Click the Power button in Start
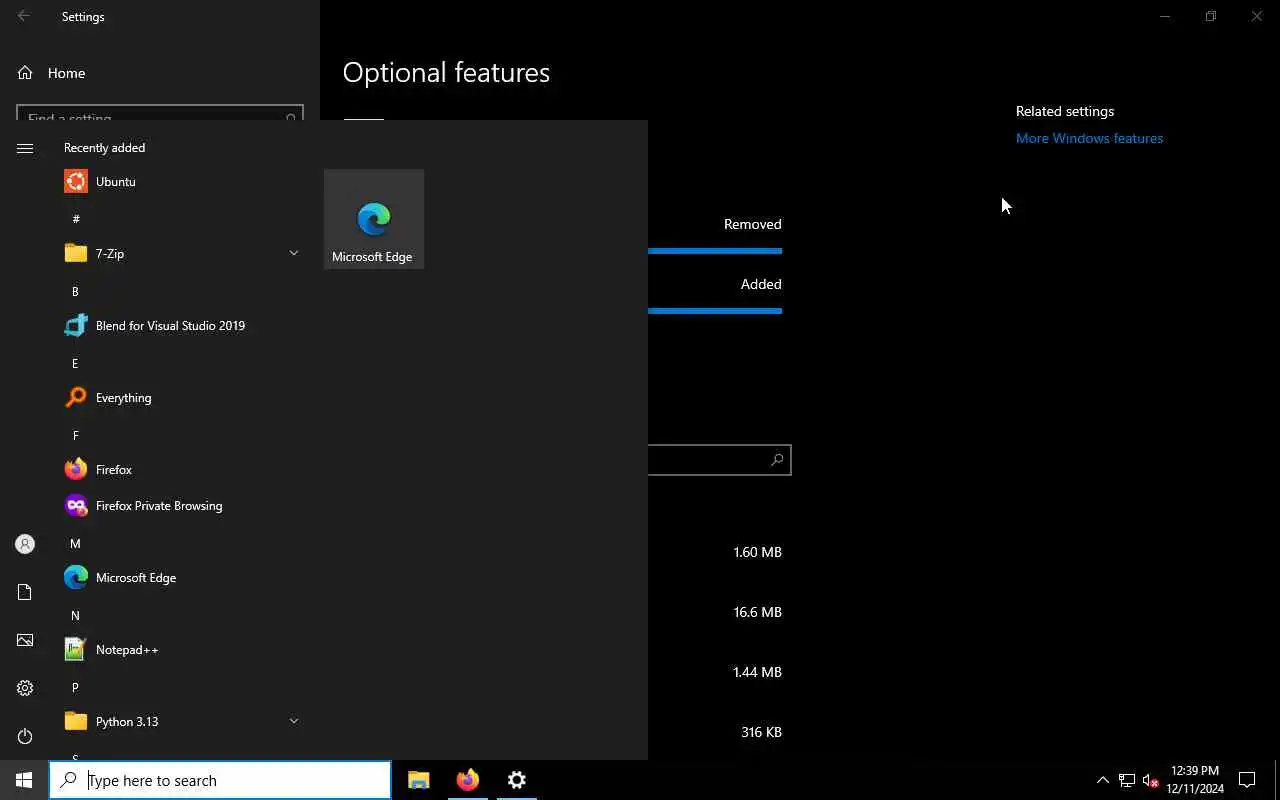 [x=25, y=736]
